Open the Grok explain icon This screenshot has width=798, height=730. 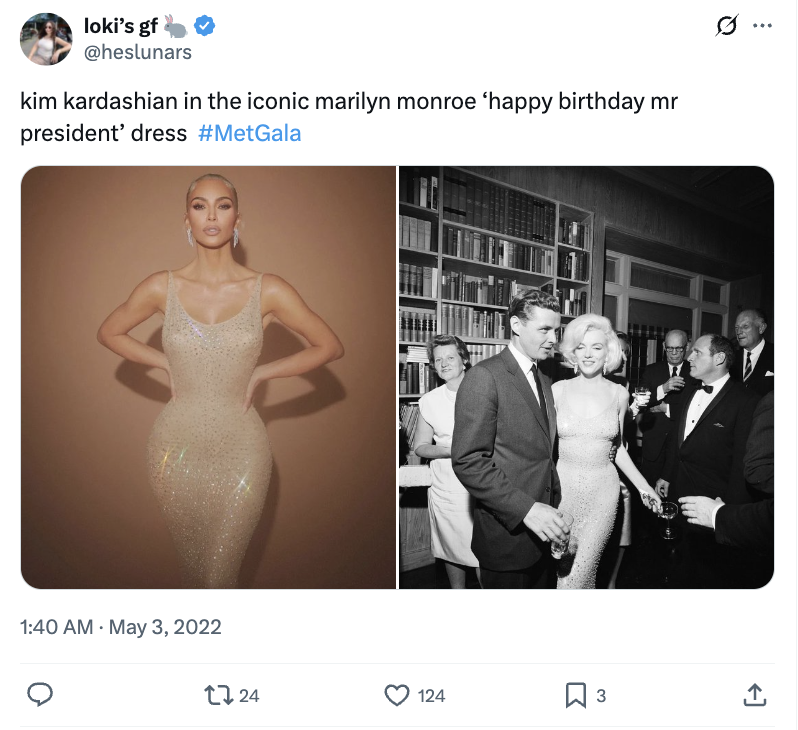727,26
